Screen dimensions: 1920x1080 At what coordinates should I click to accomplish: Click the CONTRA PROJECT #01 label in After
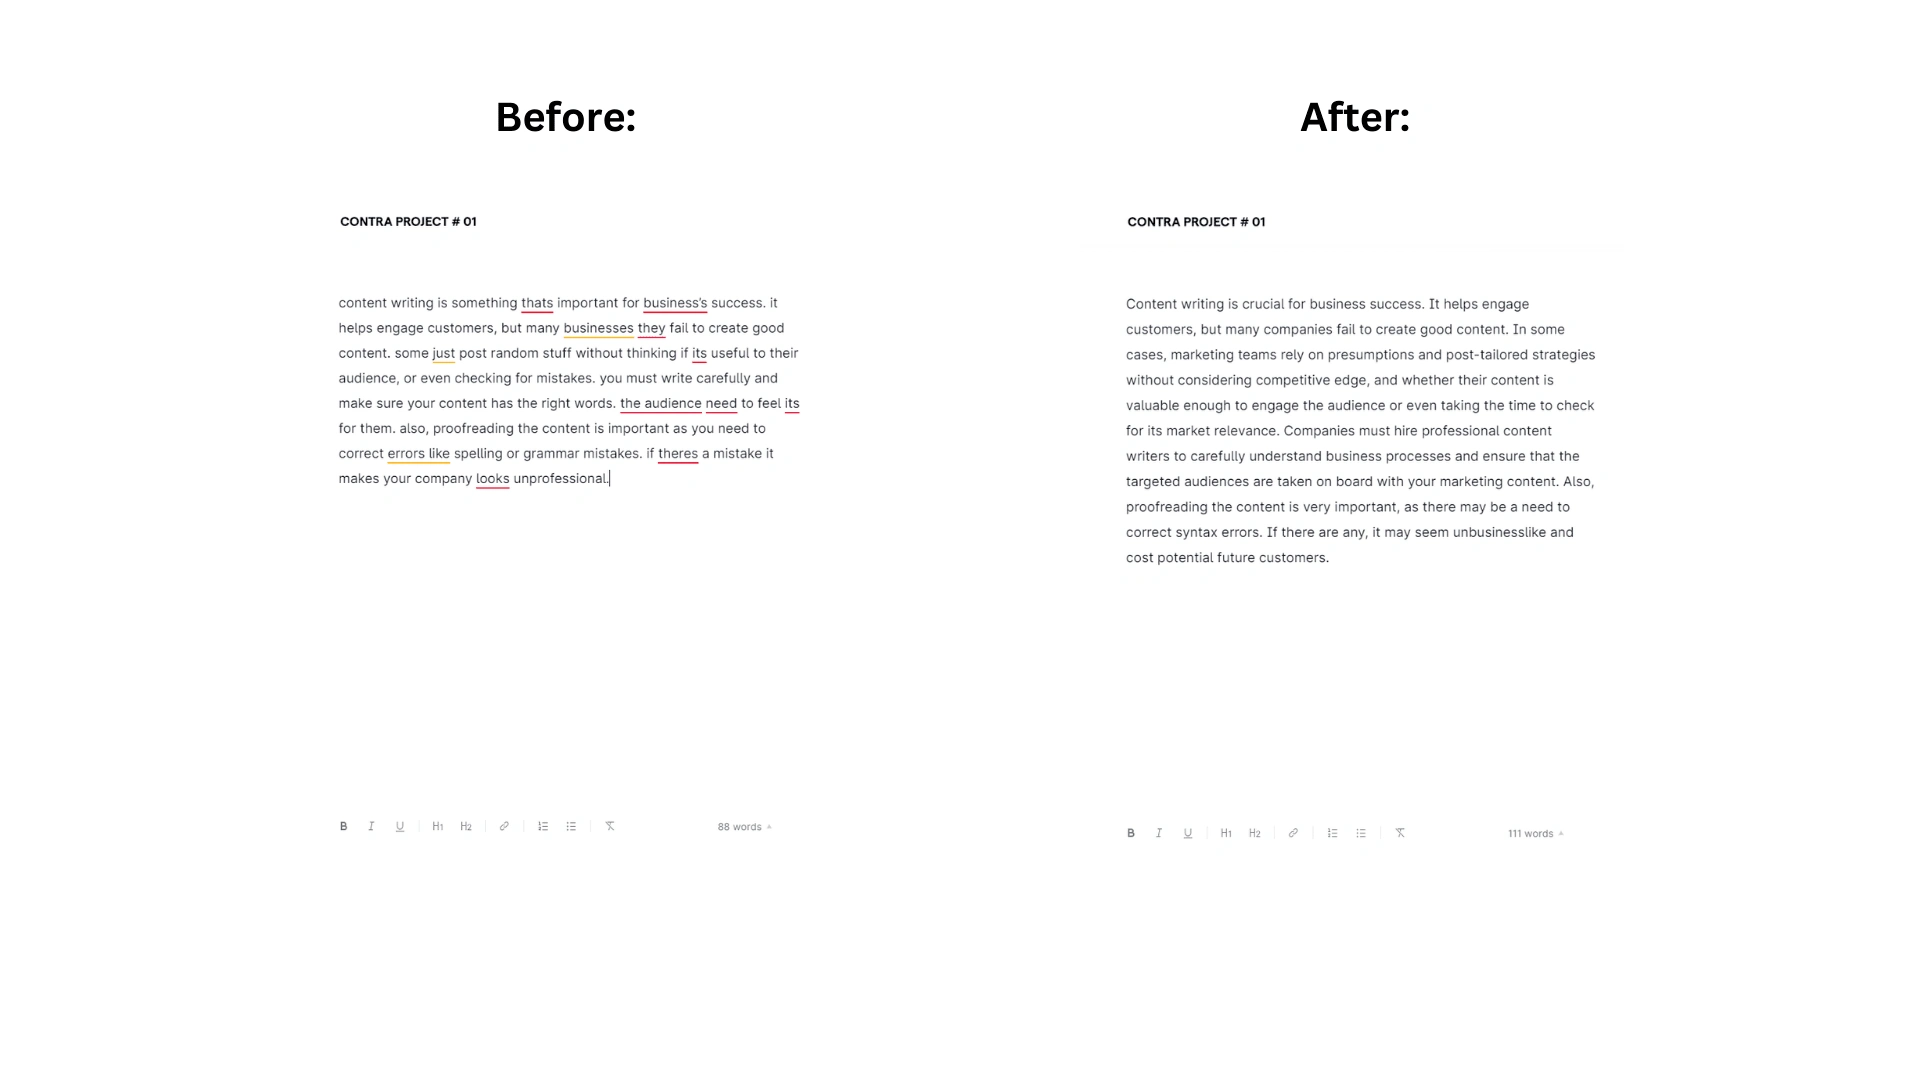[x=1195, y=222]
